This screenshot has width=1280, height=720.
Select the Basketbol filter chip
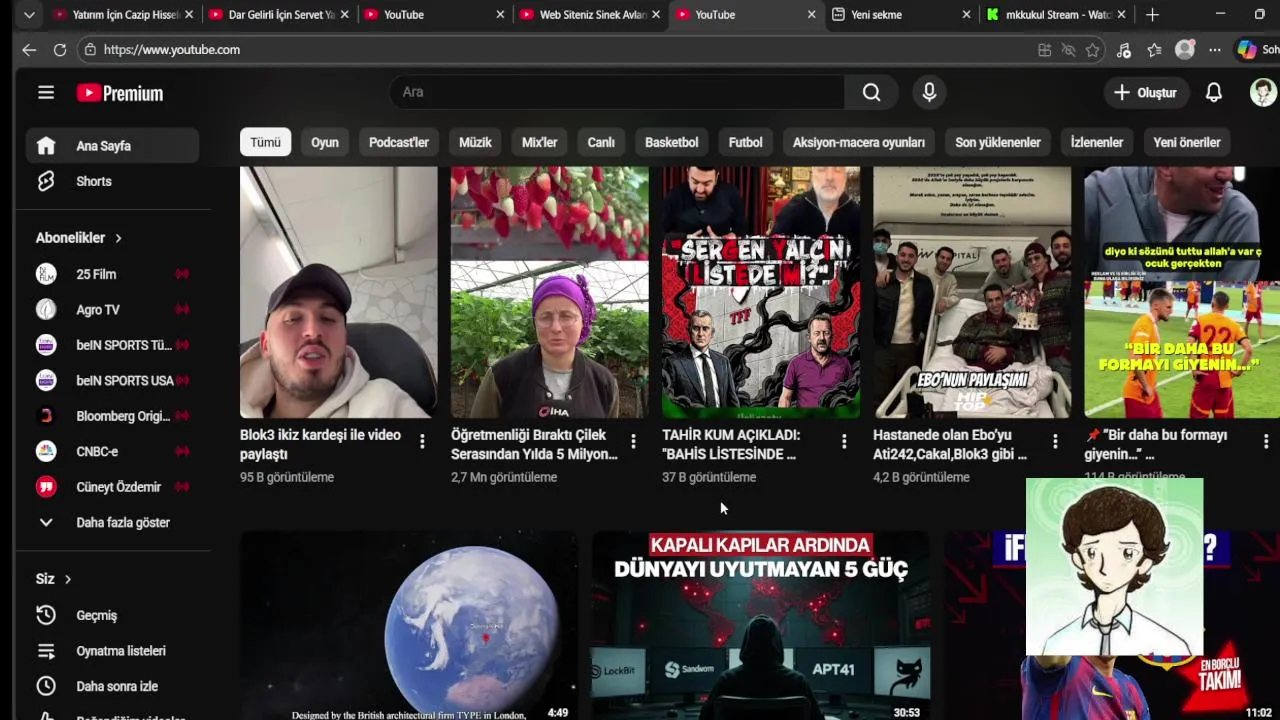click(x=671, y=142)
